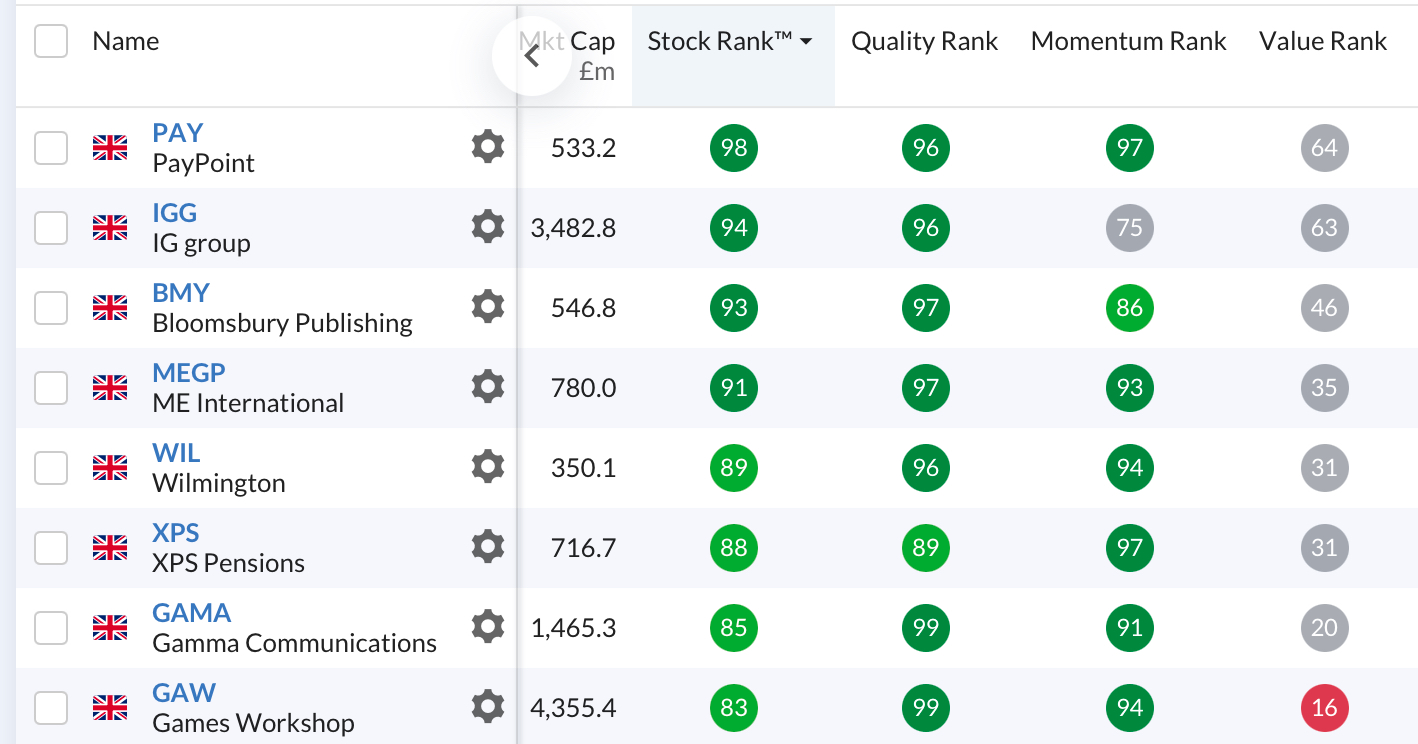Click the Games Workshop gear icon
1418x744 pixels.
point(487,708)
